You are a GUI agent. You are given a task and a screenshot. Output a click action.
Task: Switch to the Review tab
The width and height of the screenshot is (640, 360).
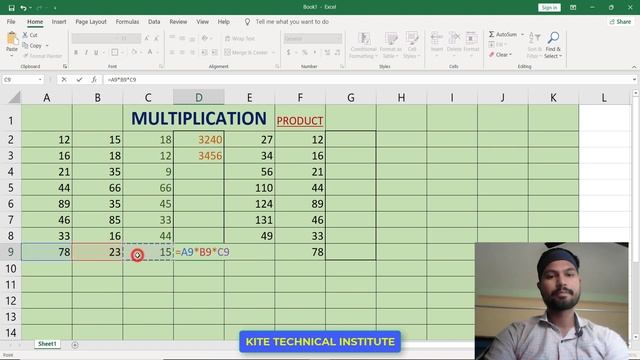(178, 22)
